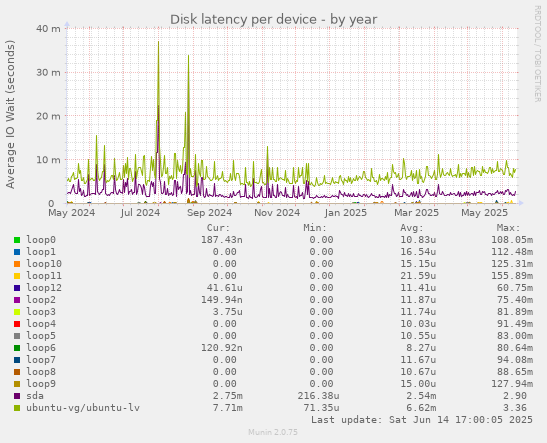The height and width of the screenshot is (443, 547).
Task: Click loop12 current value 41.61u
Action: pos(225,288)
